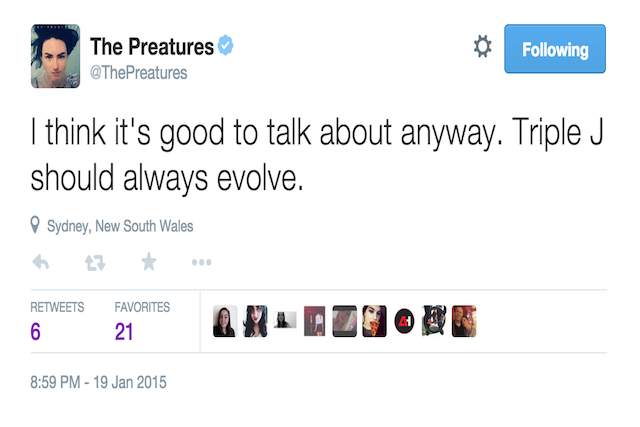View the 6 retweets list
This screenshot has width=640, height=427.
36,331
